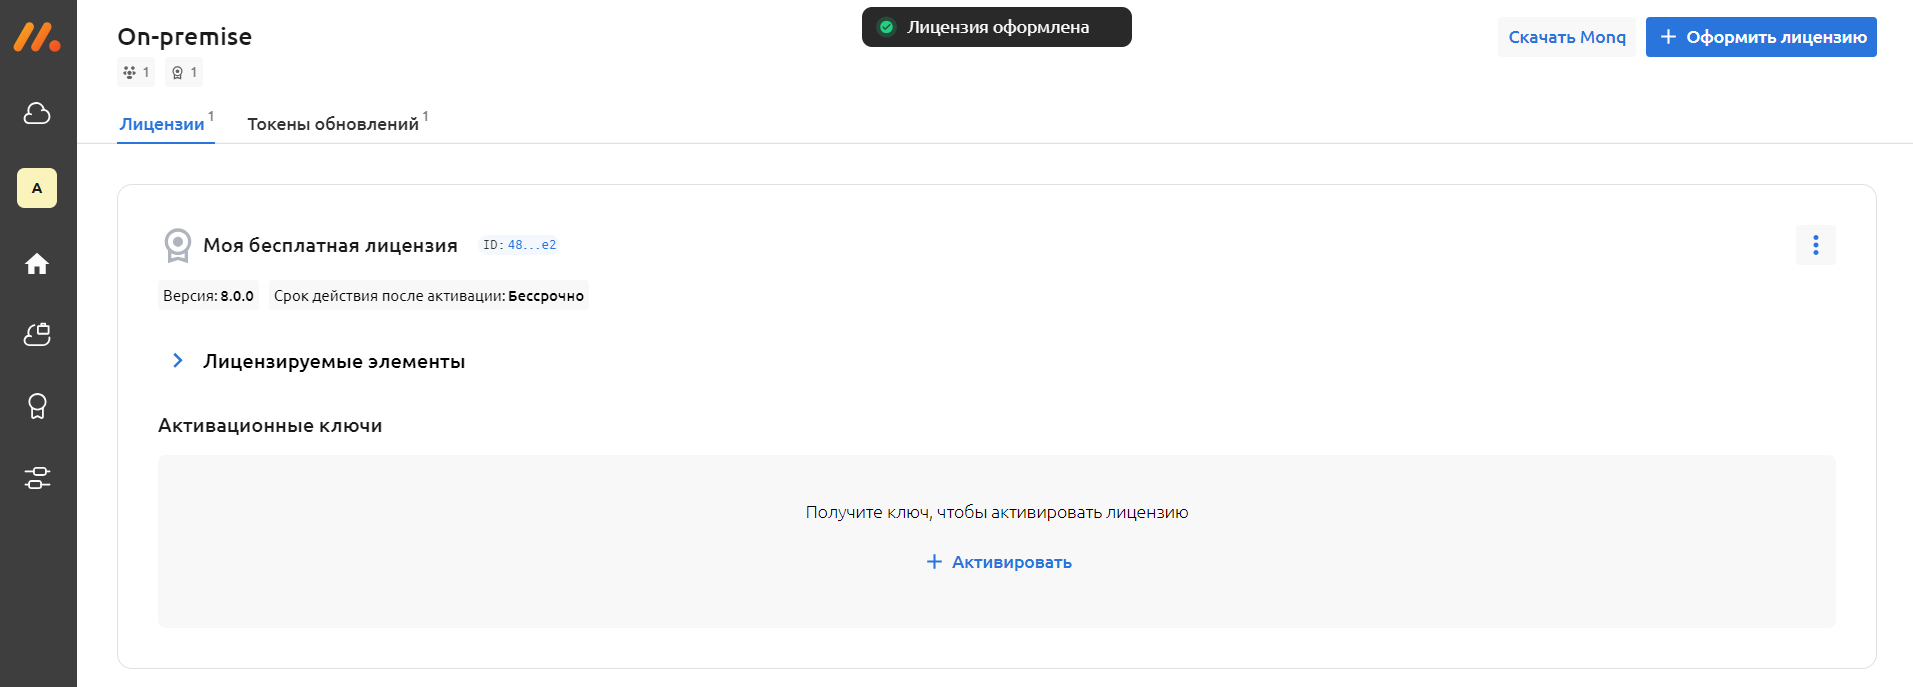Image resolution: width=1913 pixels, height=687 pixels.
Task: Switch to the Токены обновлений tab
Action: click(x=333, y=124)
